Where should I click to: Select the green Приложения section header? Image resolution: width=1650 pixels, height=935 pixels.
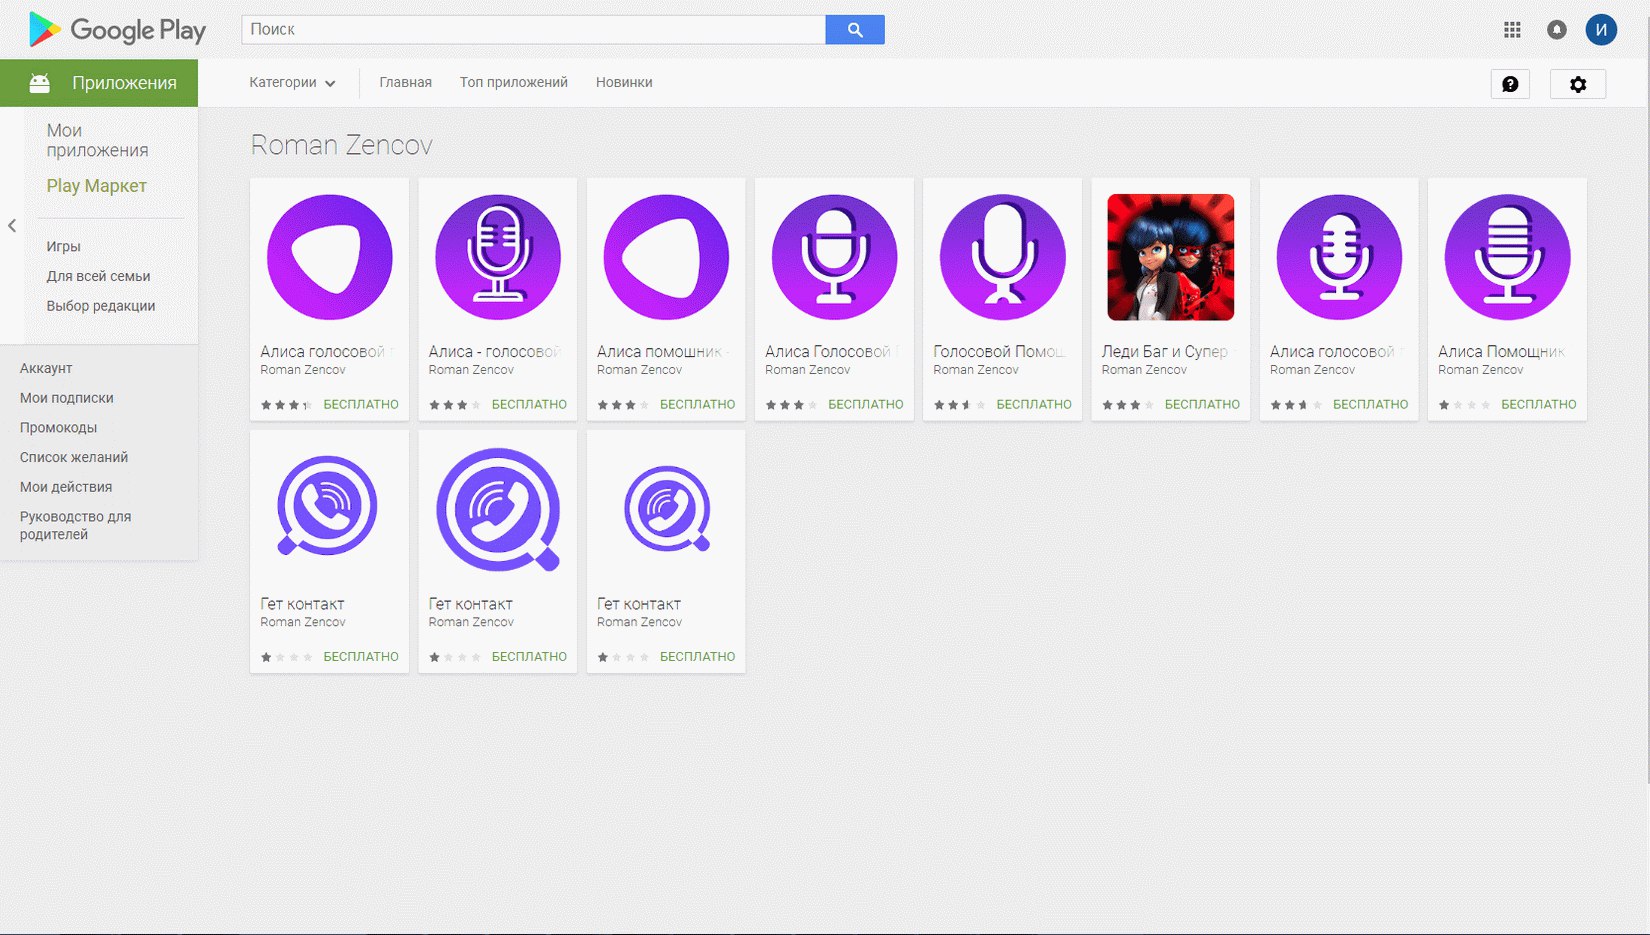click(99, 83)
